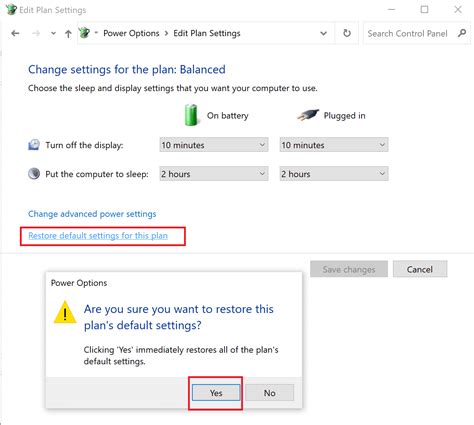The height and width of the screenshot is (425, 474).
Task: Select the Edit Plan Settings breadcrumb
Action: click(207, 33)
